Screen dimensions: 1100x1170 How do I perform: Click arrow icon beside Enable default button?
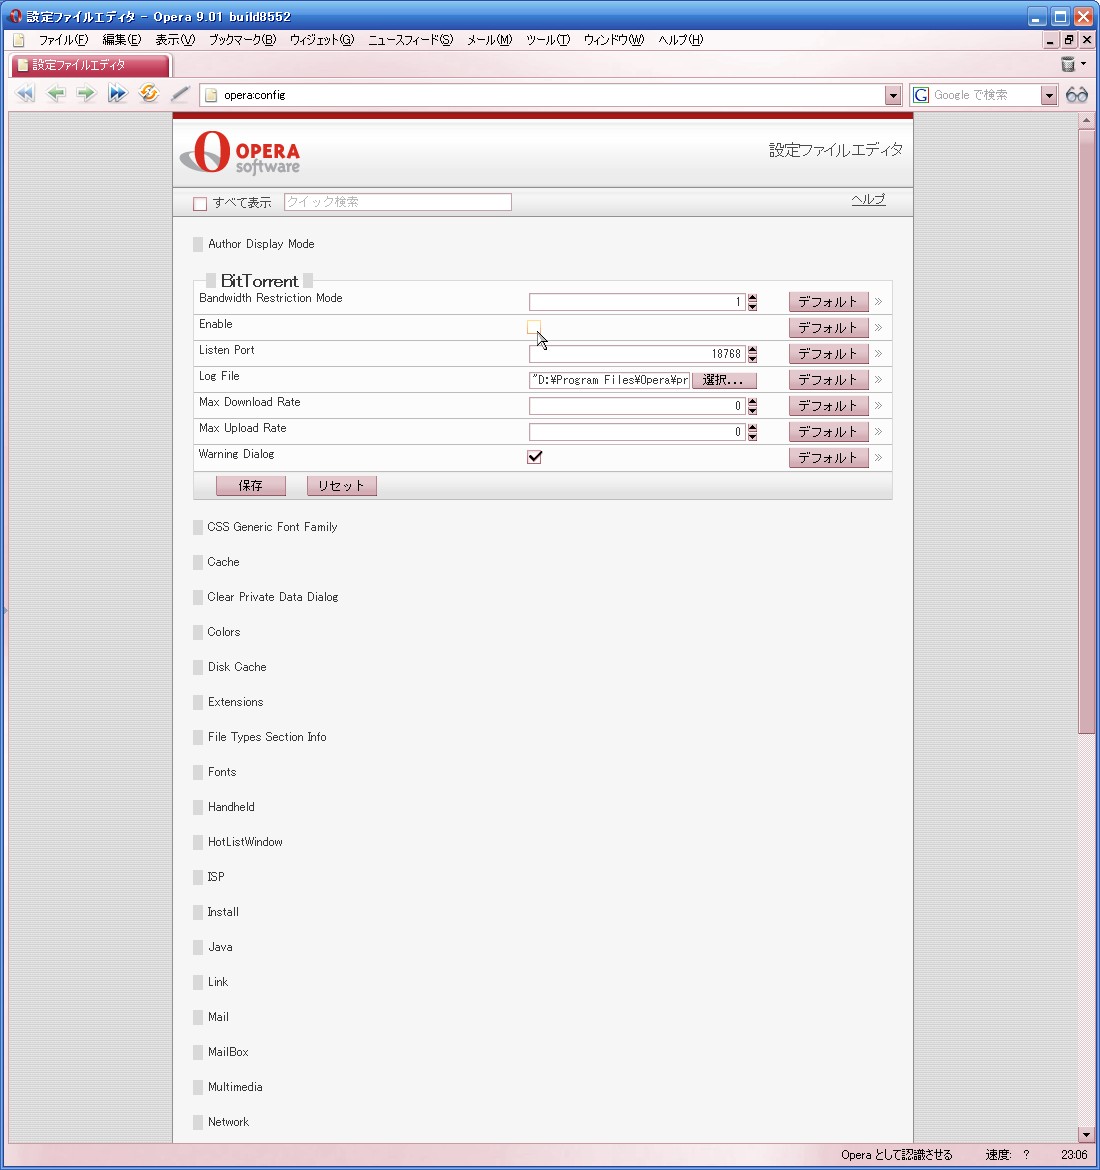pos(878,328)
